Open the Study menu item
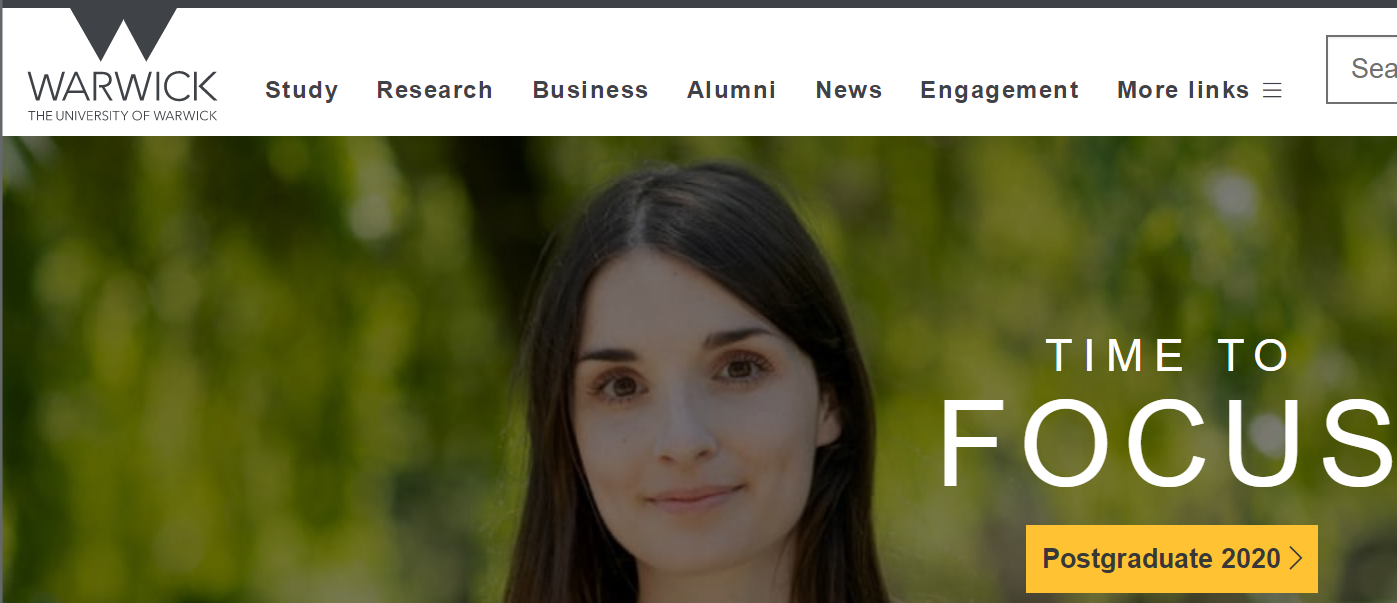 (301, 90)
